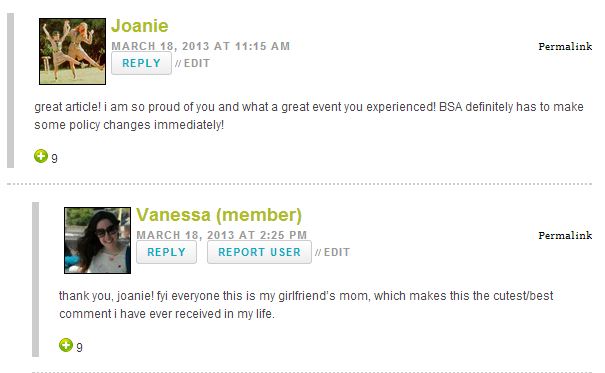This screenshot has width=605, height=373.
Task: Click the green plus icon under Joanie's comment
Action: [x=41, y=156]
